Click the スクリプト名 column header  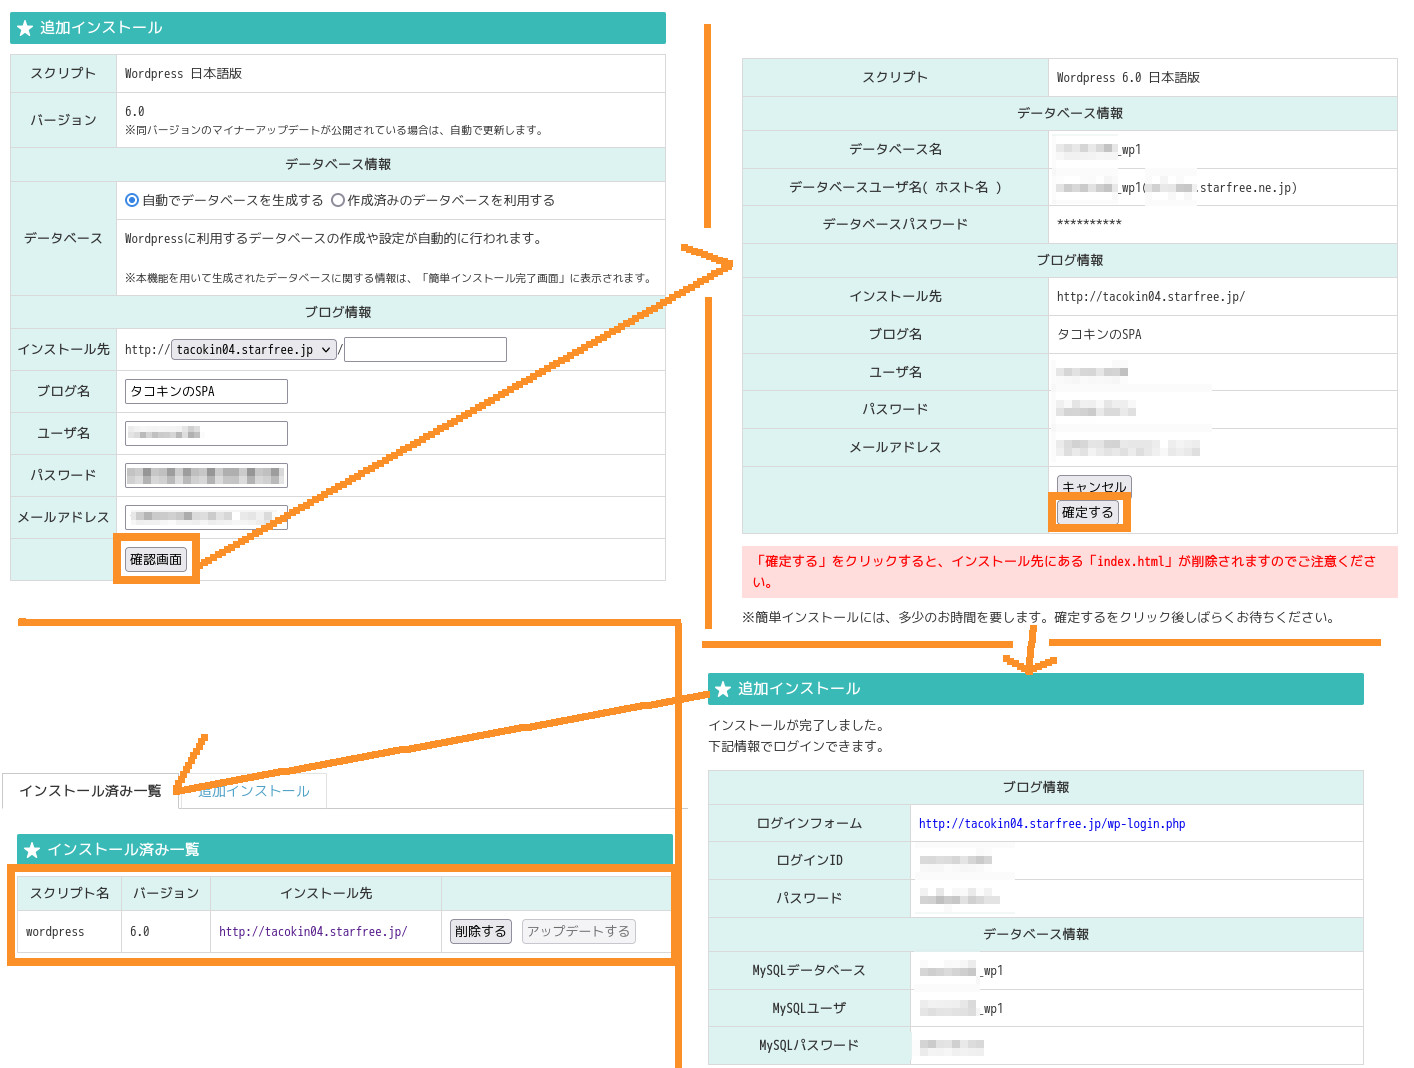(69, 893)
